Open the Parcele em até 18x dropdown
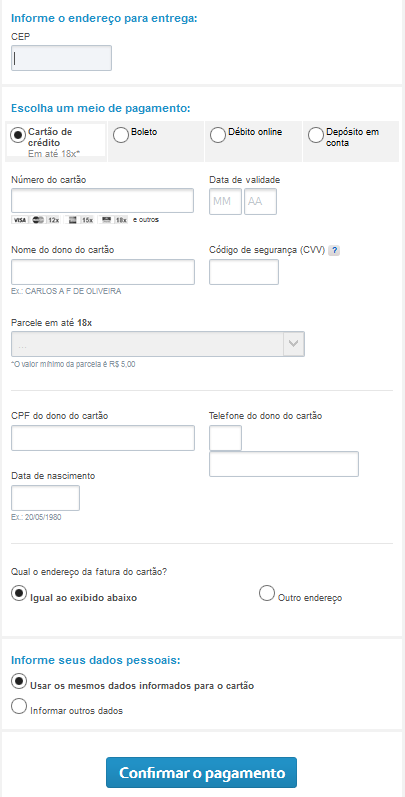The image size is (405, 797). click(158, 344)
